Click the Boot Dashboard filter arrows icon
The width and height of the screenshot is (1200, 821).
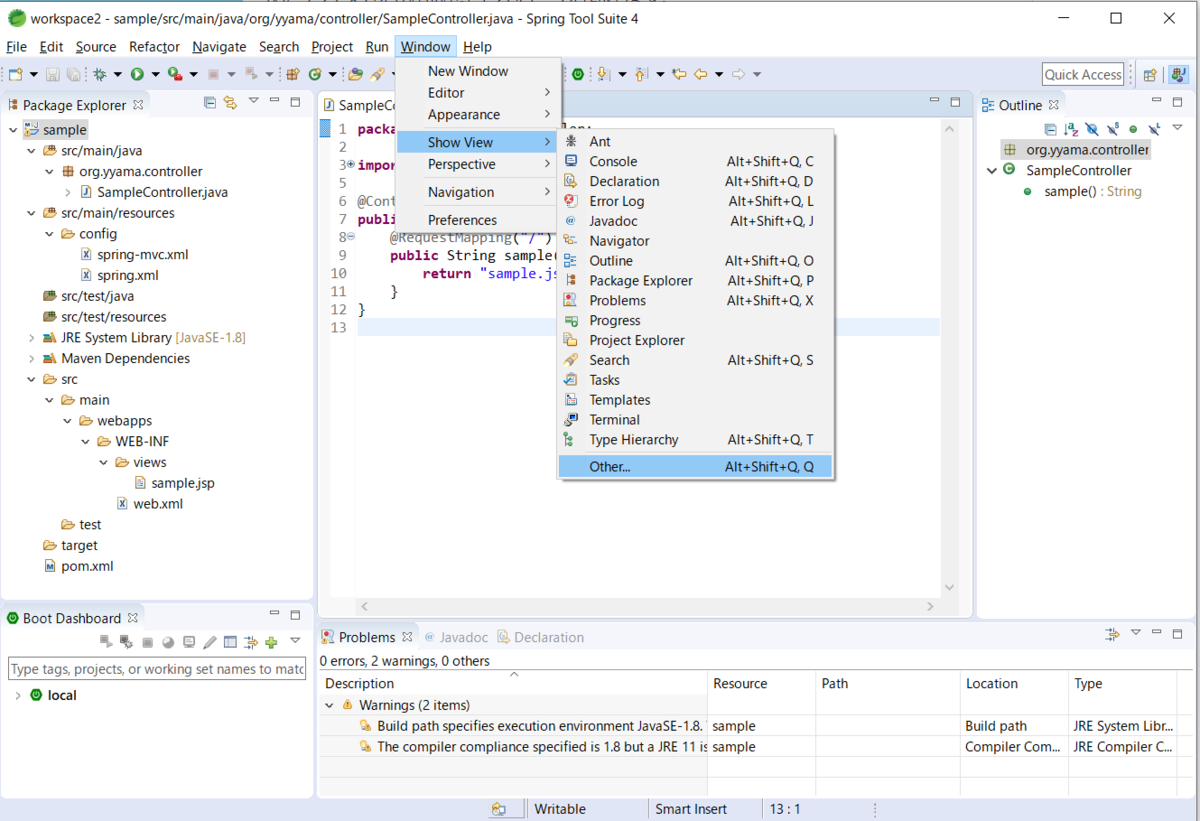tap(250, 642)
